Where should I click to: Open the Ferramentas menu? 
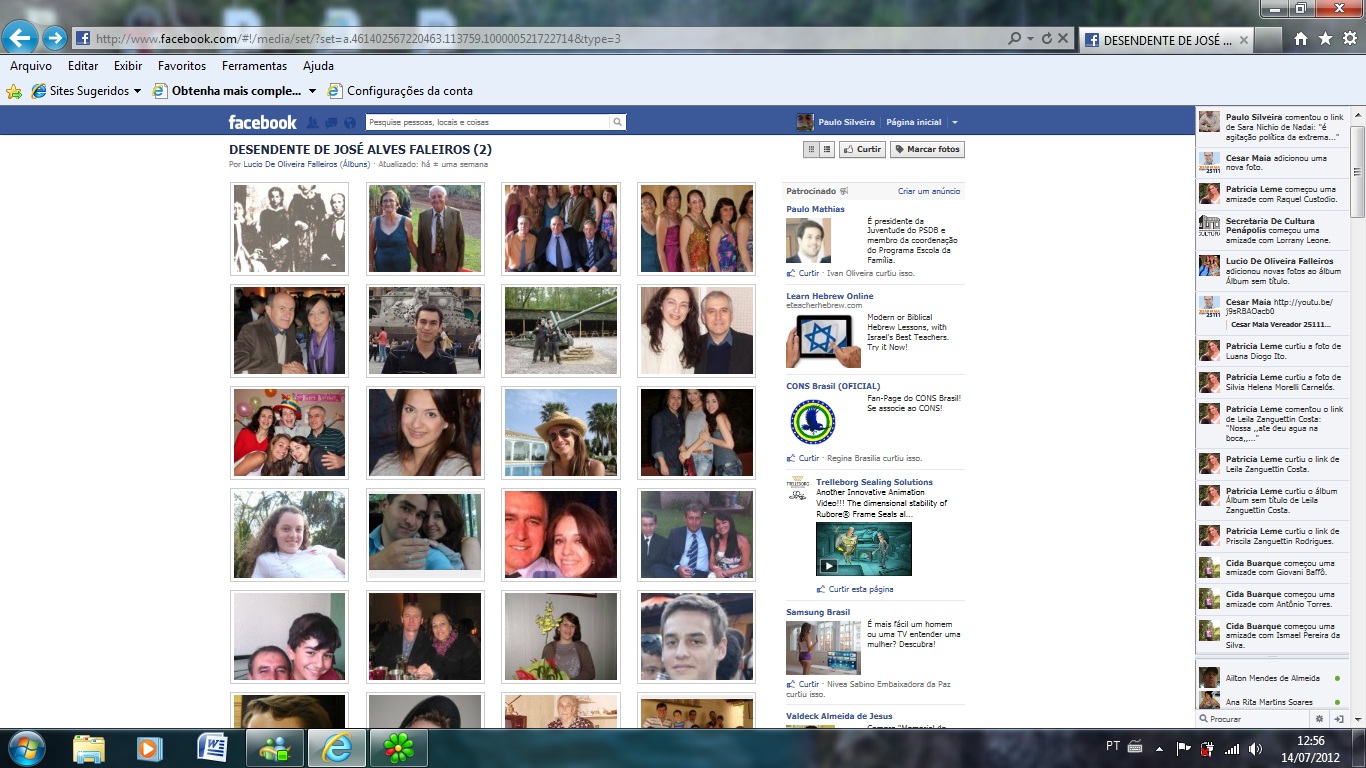point(254,66)
